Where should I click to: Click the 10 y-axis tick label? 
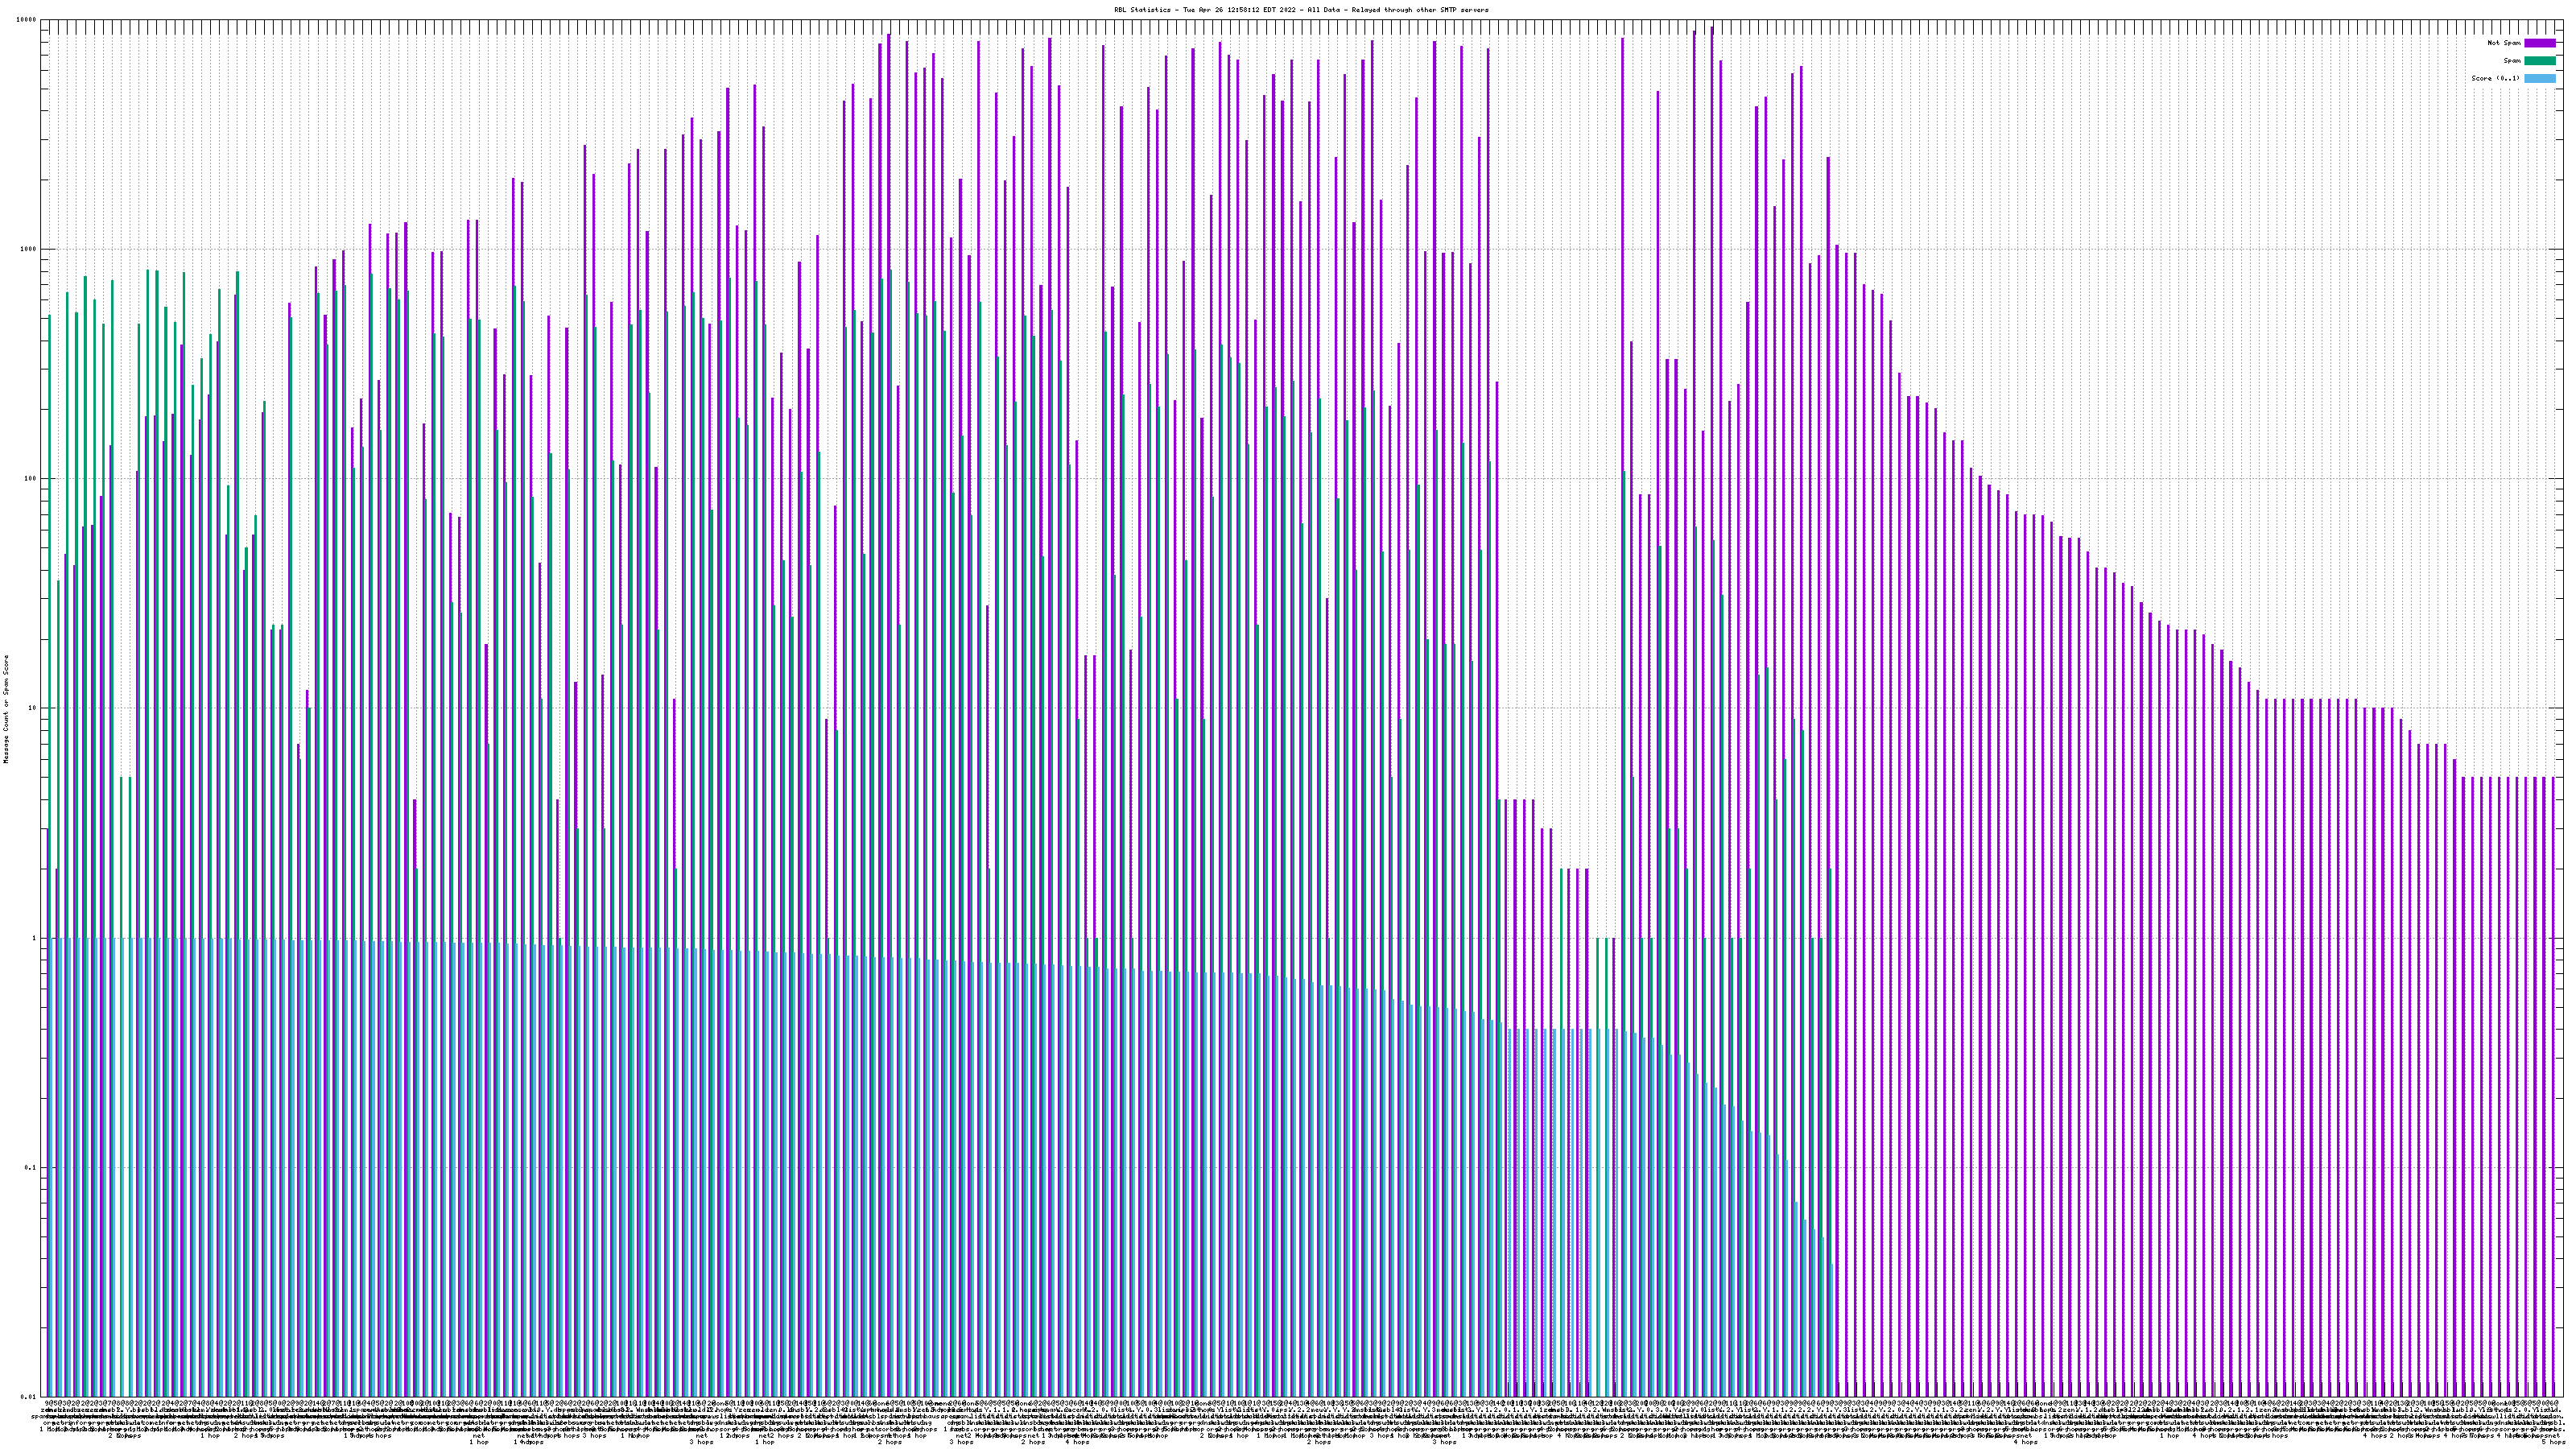[32, 709]
